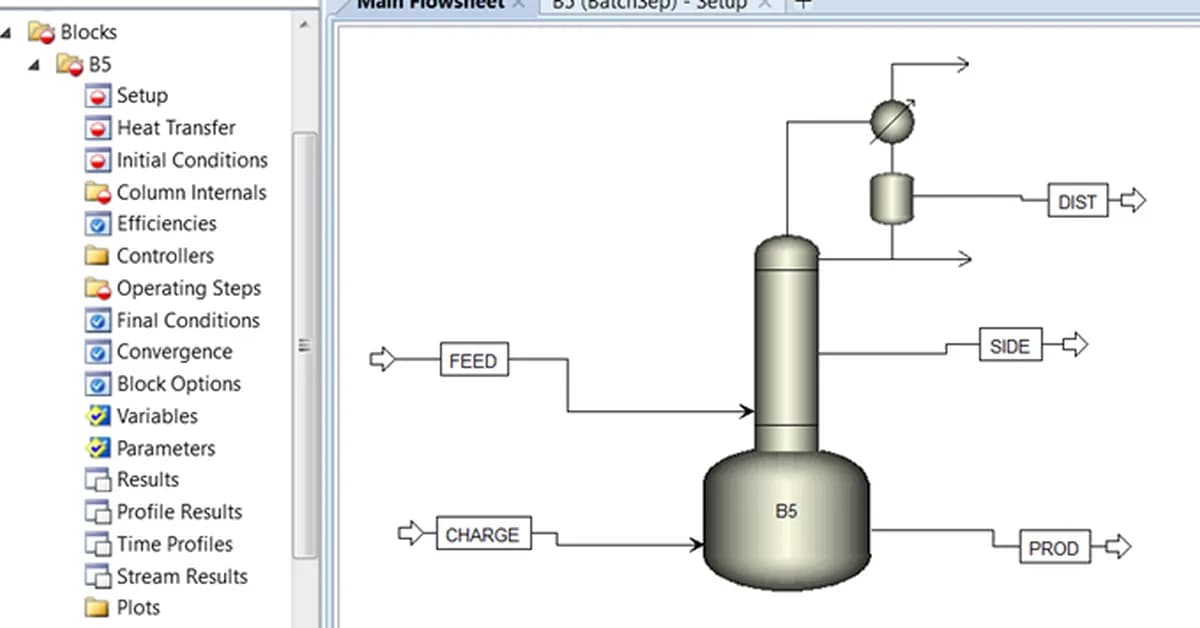Image resolution: width=1200 pixels, height=628 pixels.
Task: Select the PROD stream on the flowsheet
Action: point(1054,547)
